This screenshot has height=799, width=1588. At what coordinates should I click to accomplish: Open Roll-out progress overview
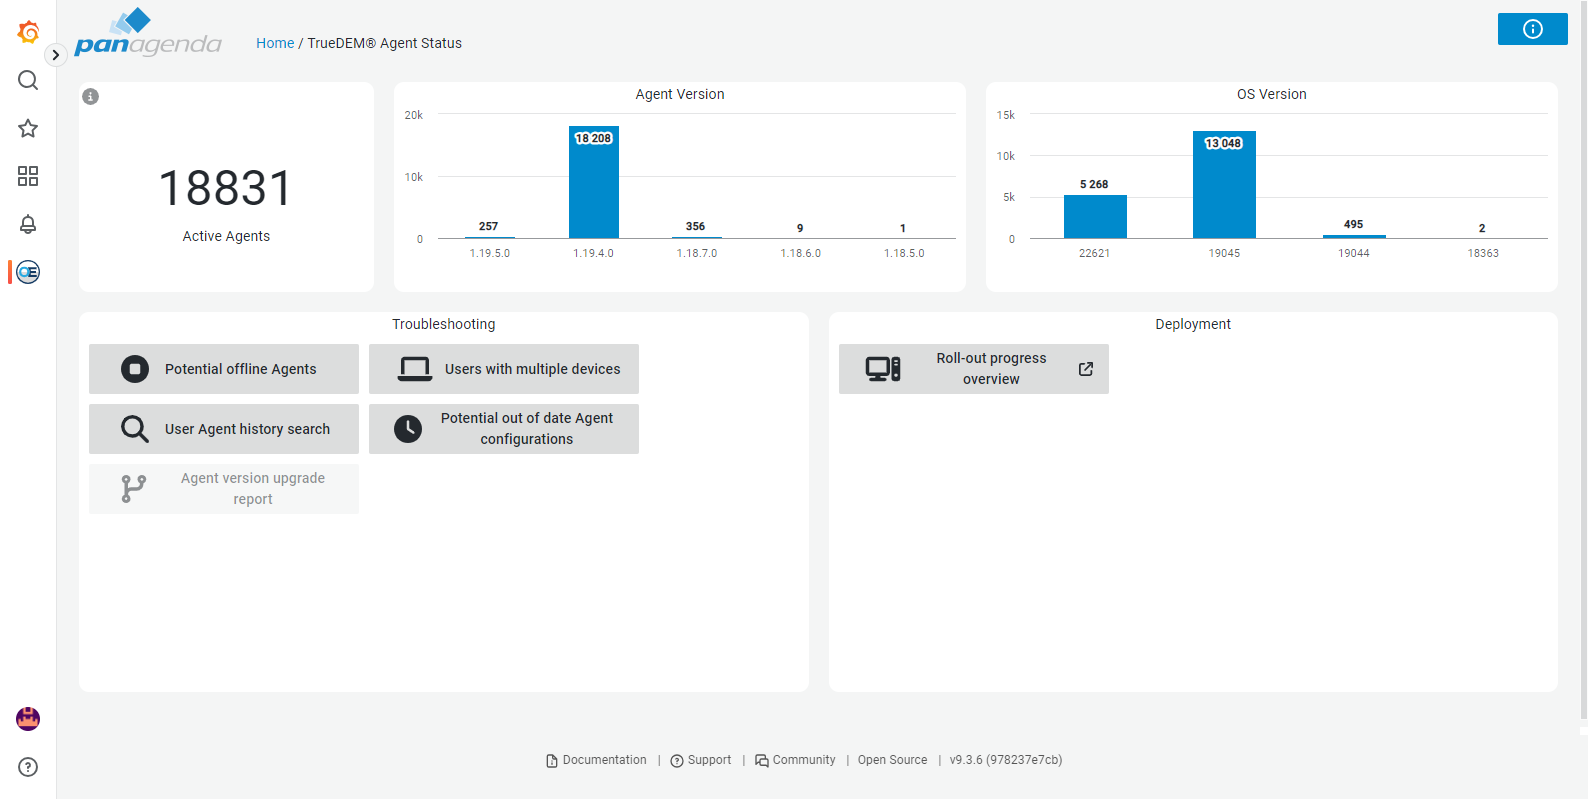(973, 369)
